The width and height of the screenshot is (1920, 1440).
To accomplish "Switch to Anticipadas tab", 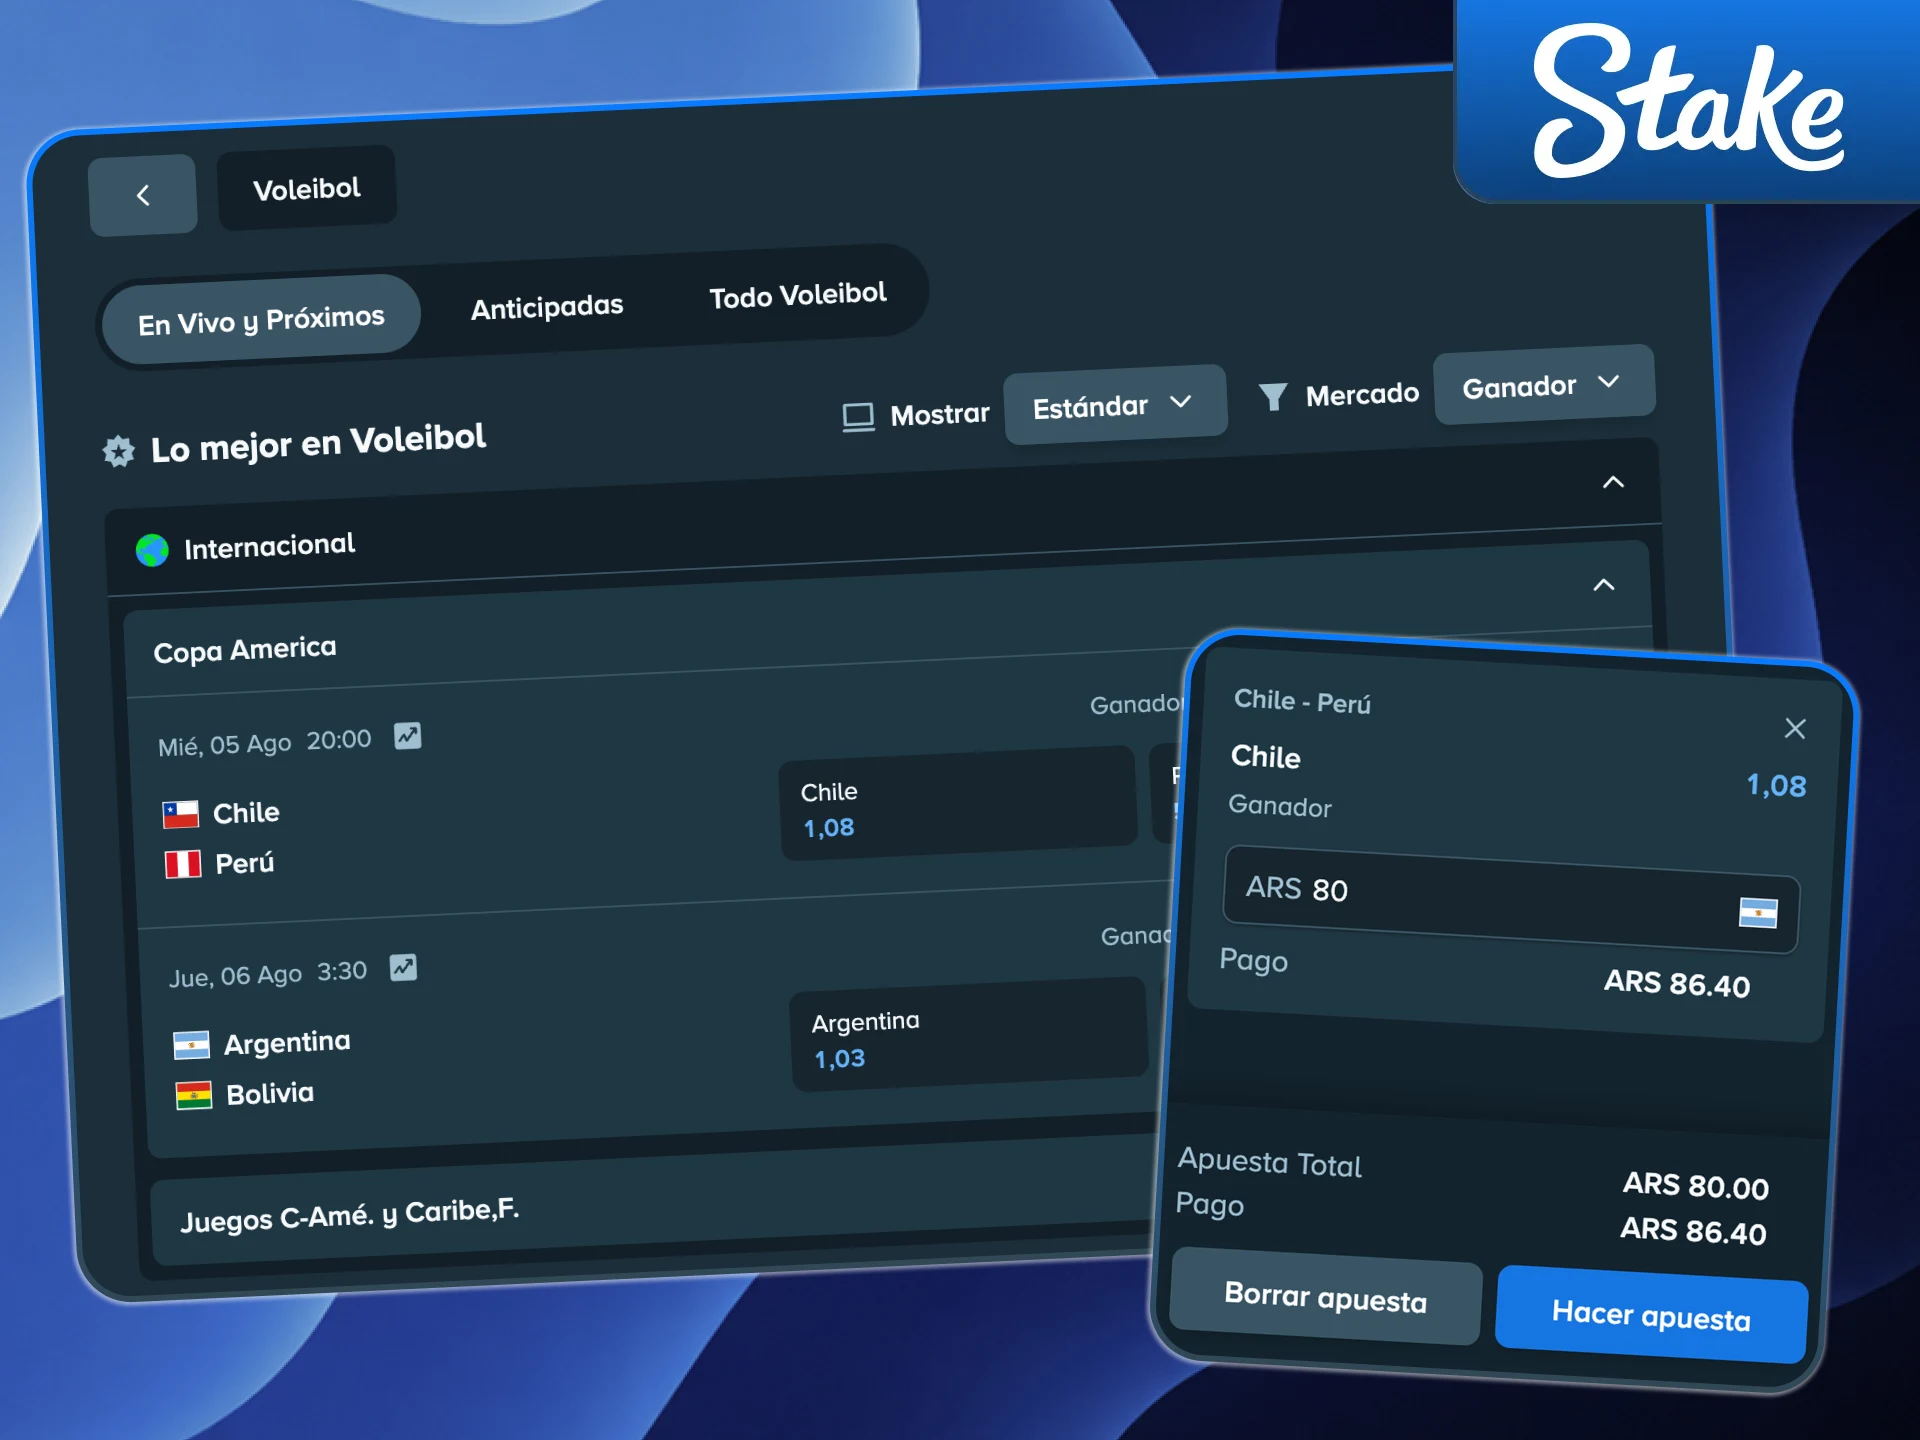I will 547,306.
